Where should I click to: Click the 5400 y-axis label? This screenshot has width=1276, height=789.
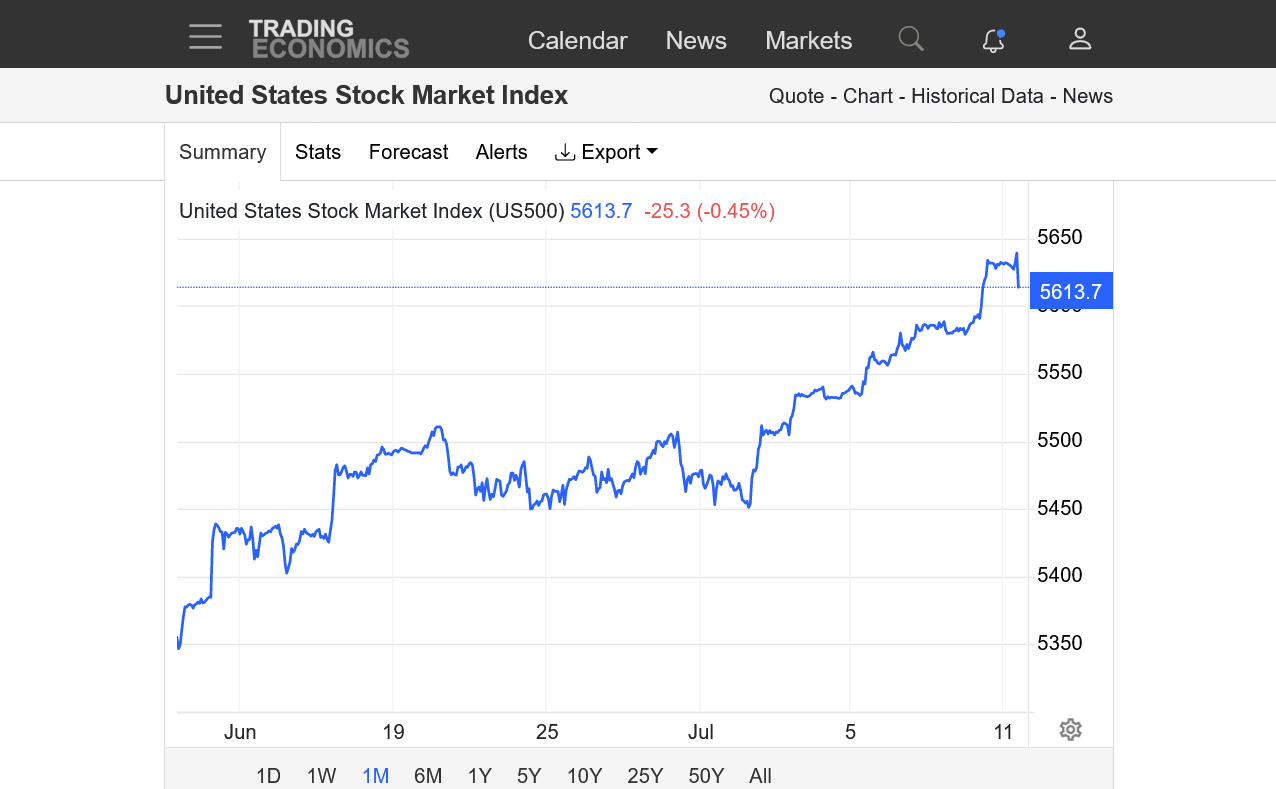click(1060, 575)
